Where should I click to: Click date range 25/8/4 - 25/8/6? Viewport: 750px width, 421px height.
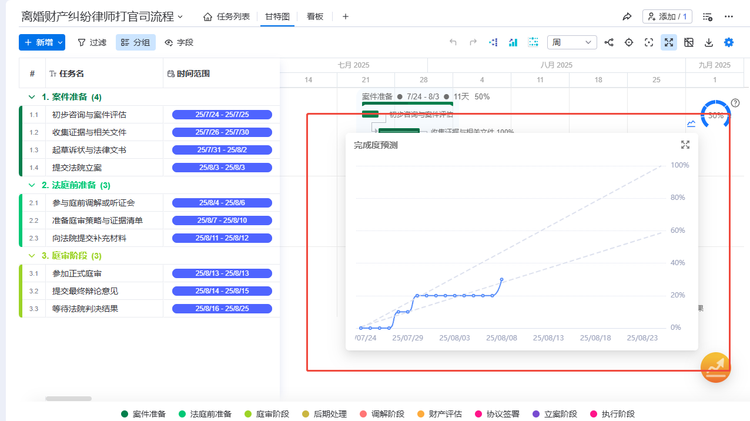point(222,203)
